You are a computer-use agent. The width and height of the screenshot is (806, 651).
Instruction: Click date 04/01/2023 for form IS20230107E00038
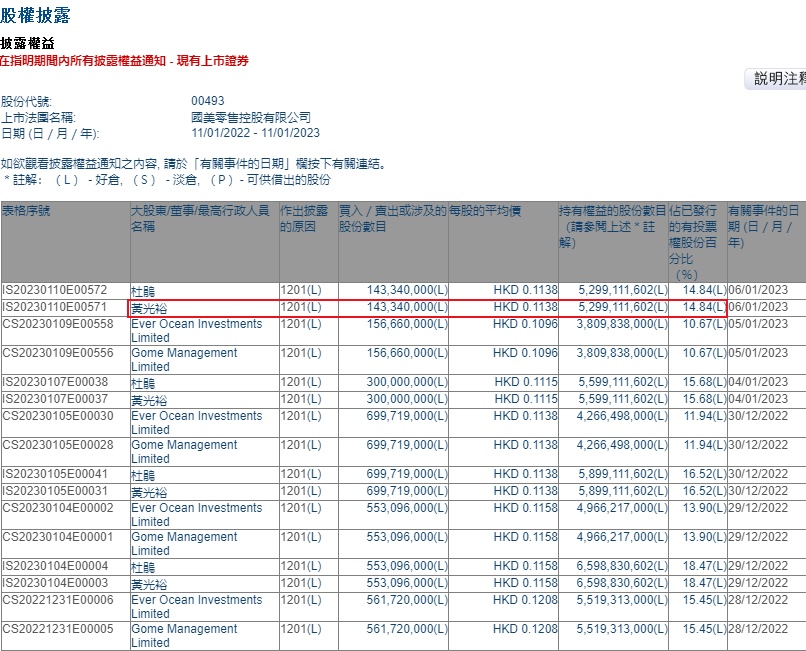coord(759,383)
